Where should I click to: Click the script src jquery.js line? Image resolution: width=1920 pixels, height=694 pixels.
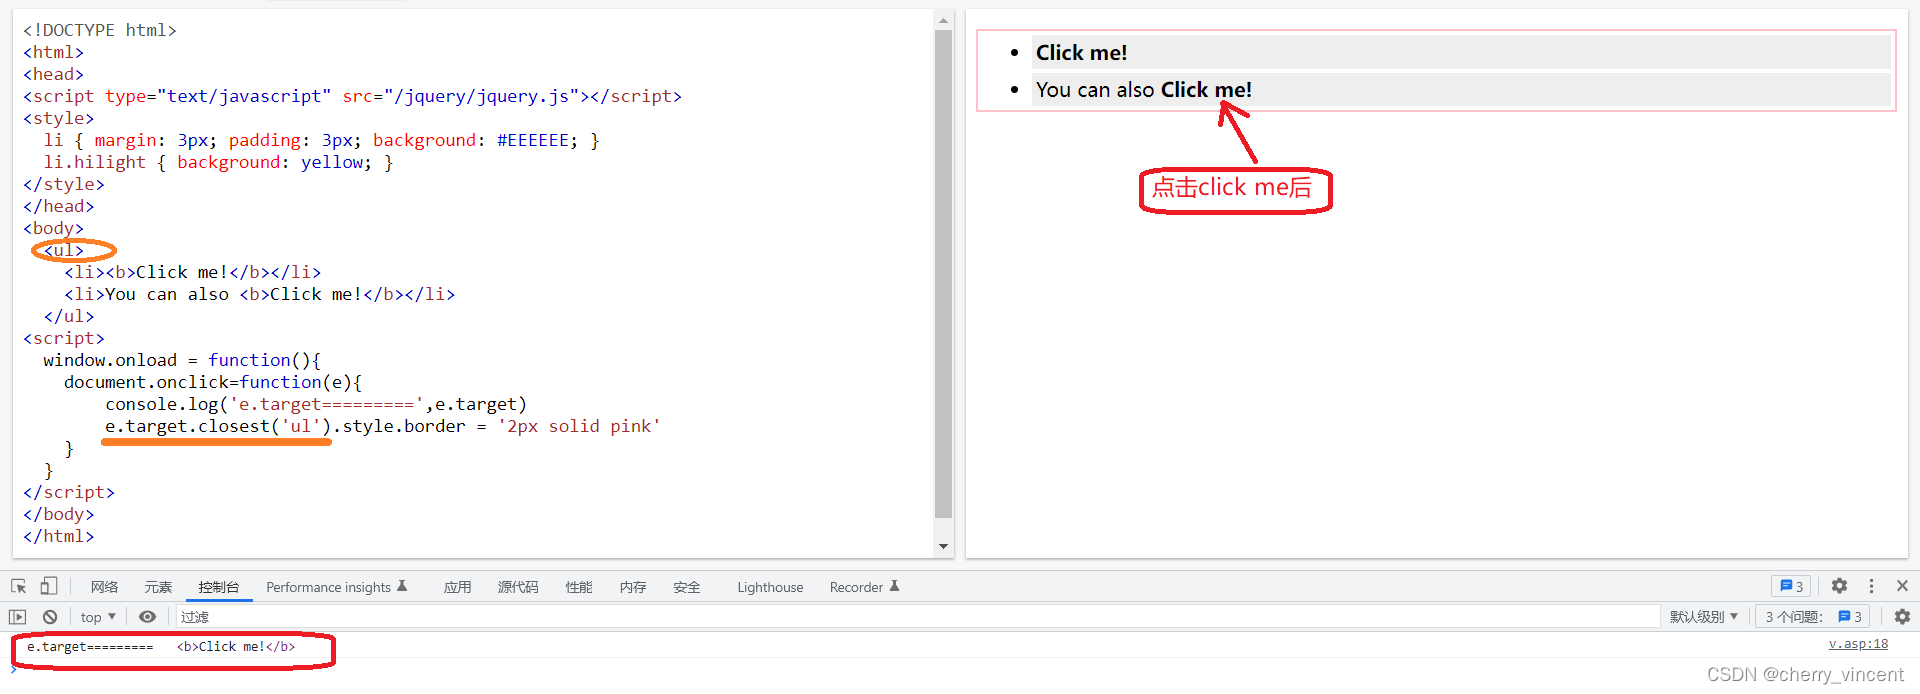[352, 96]
